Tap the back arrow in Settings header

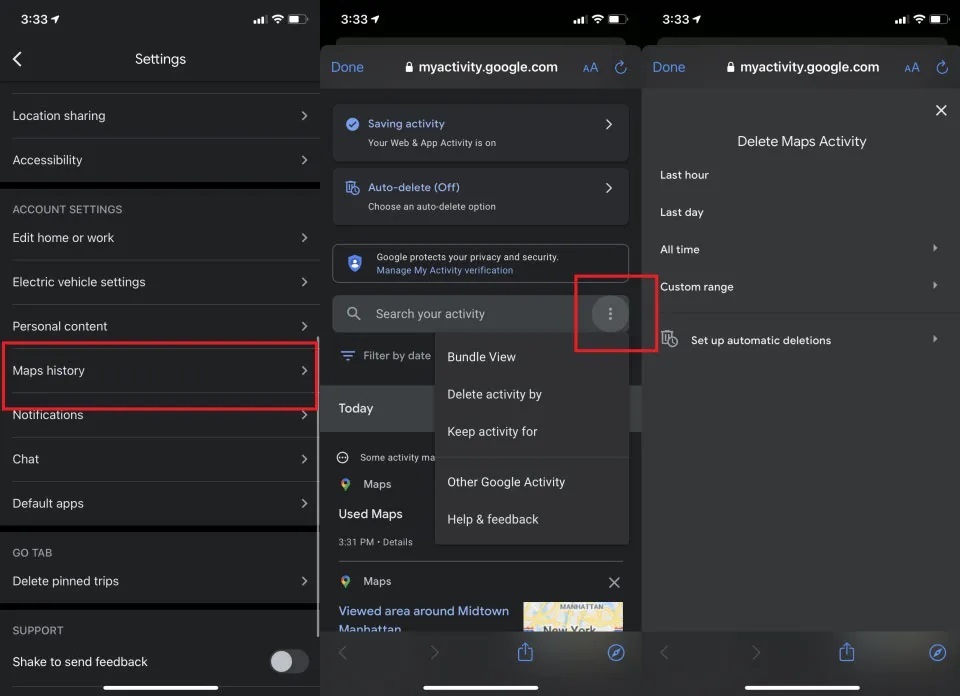tap(17, 60)
